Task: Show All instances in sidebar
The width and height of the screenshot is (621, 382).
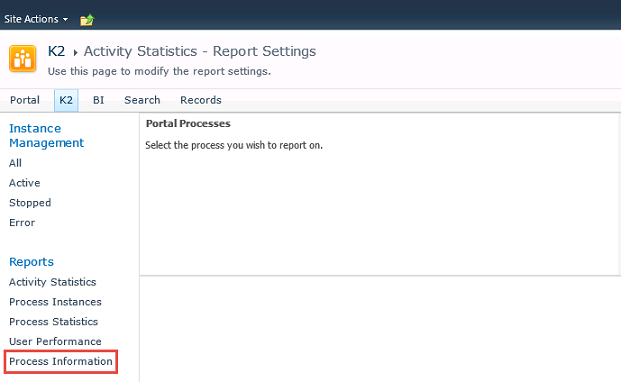Action: (15, 163)
